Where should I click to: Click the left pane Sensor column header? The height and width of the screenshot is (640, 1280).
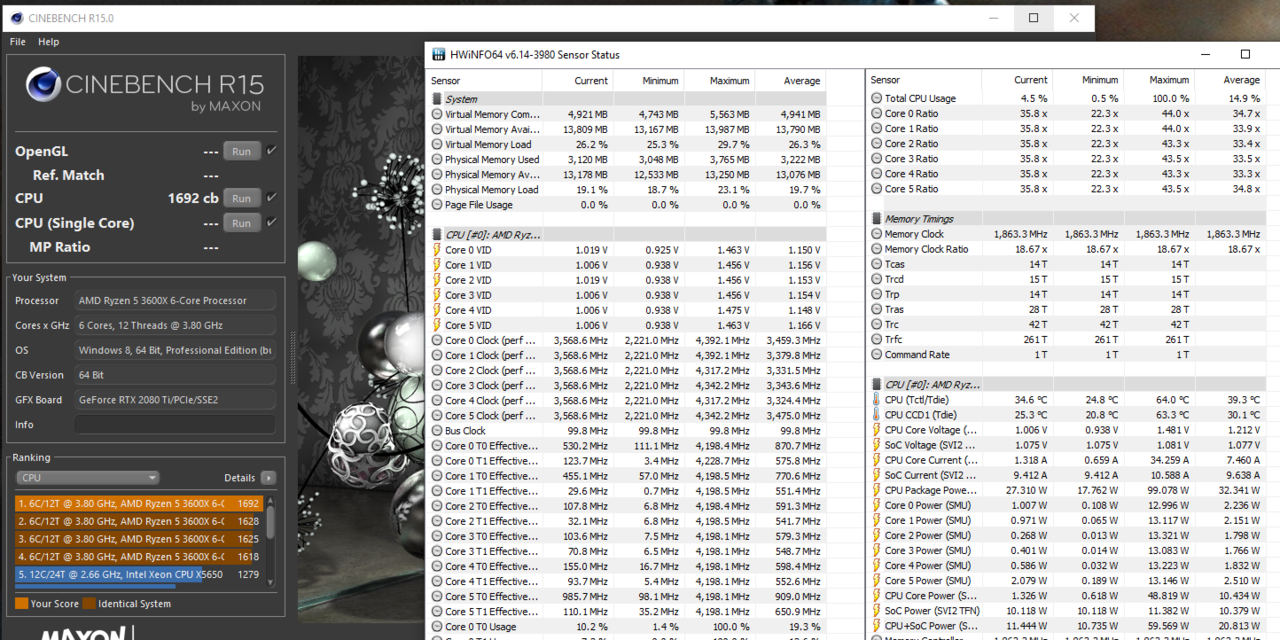(485, 80)
